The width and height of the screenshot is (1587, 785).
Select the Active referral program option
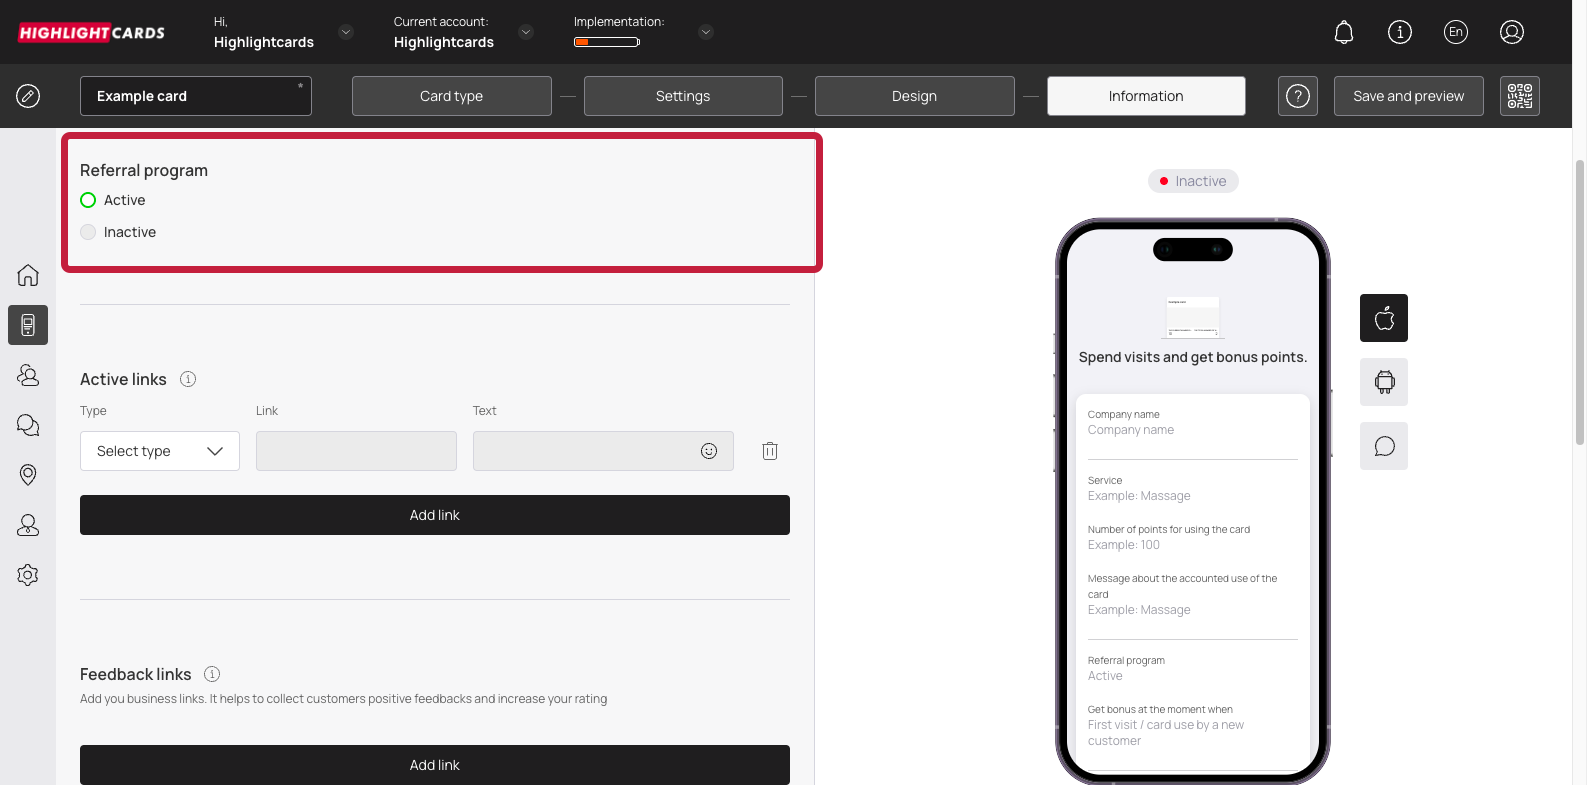click(88, 200)
